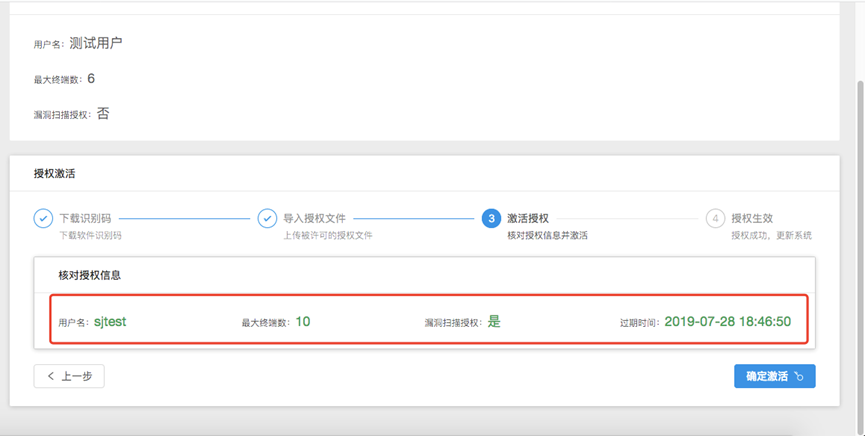Select the 测试用户 username text
This screenshot has width=865, height=436.
coord(96,43)
